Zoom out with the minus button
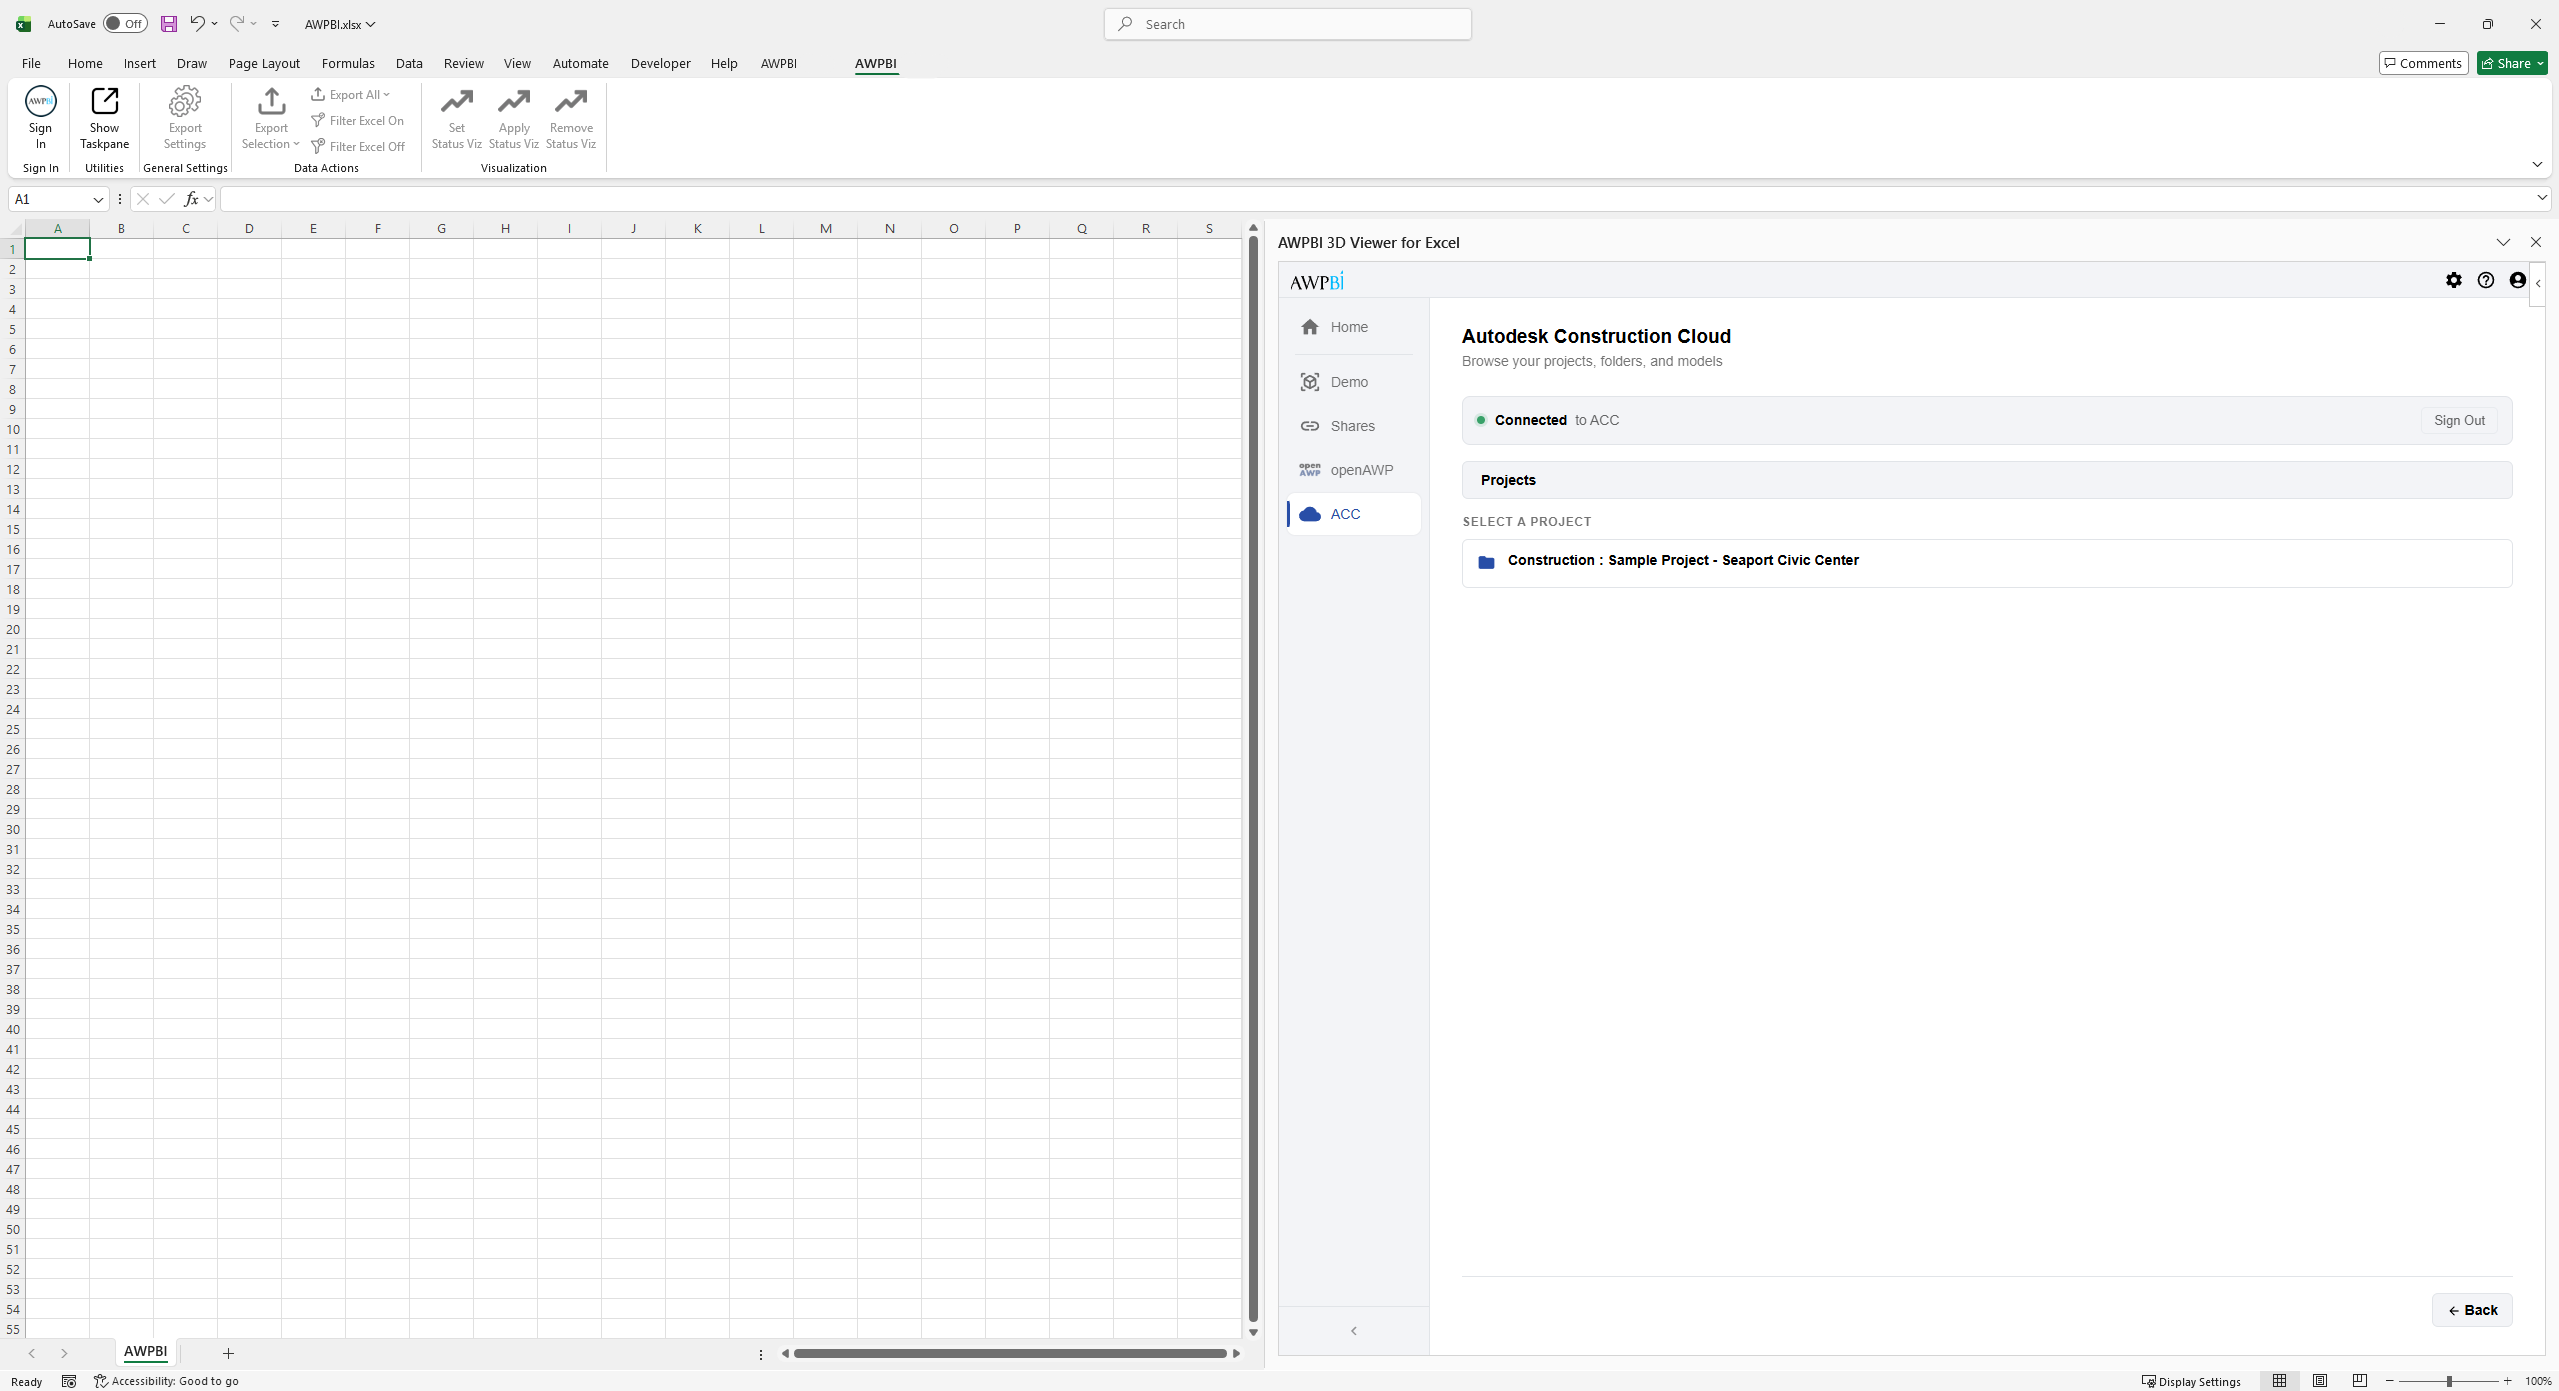The height and width of the screenshot is (1391, 2559). 2390,1381
